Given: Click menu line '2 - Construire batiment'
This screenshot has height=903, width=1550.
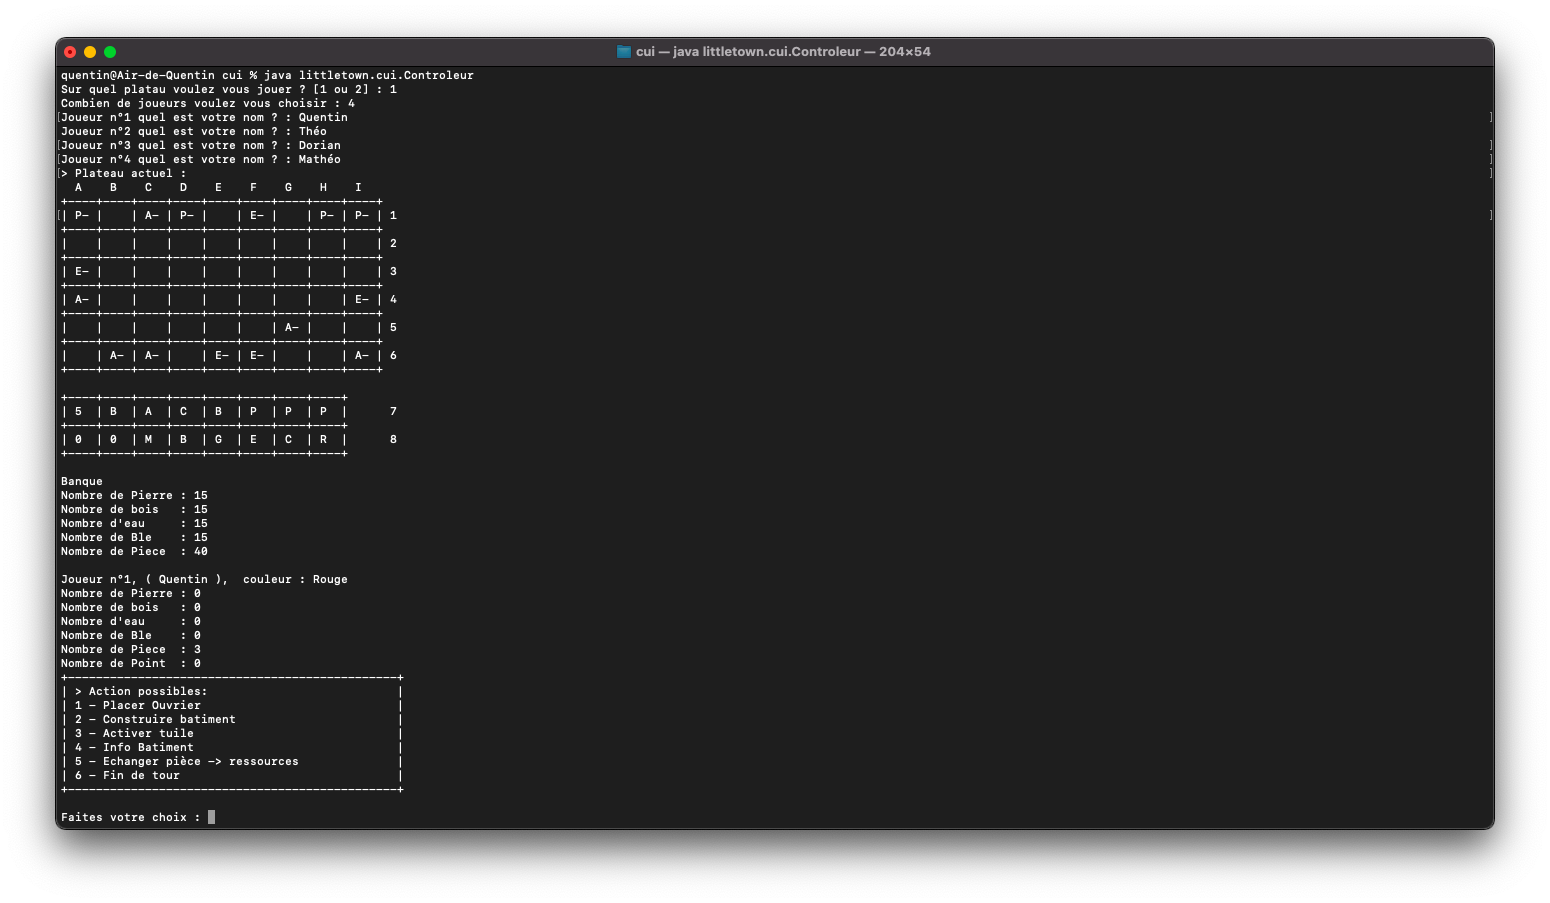Looking at the screenshot, I should [x=155, y=719].
